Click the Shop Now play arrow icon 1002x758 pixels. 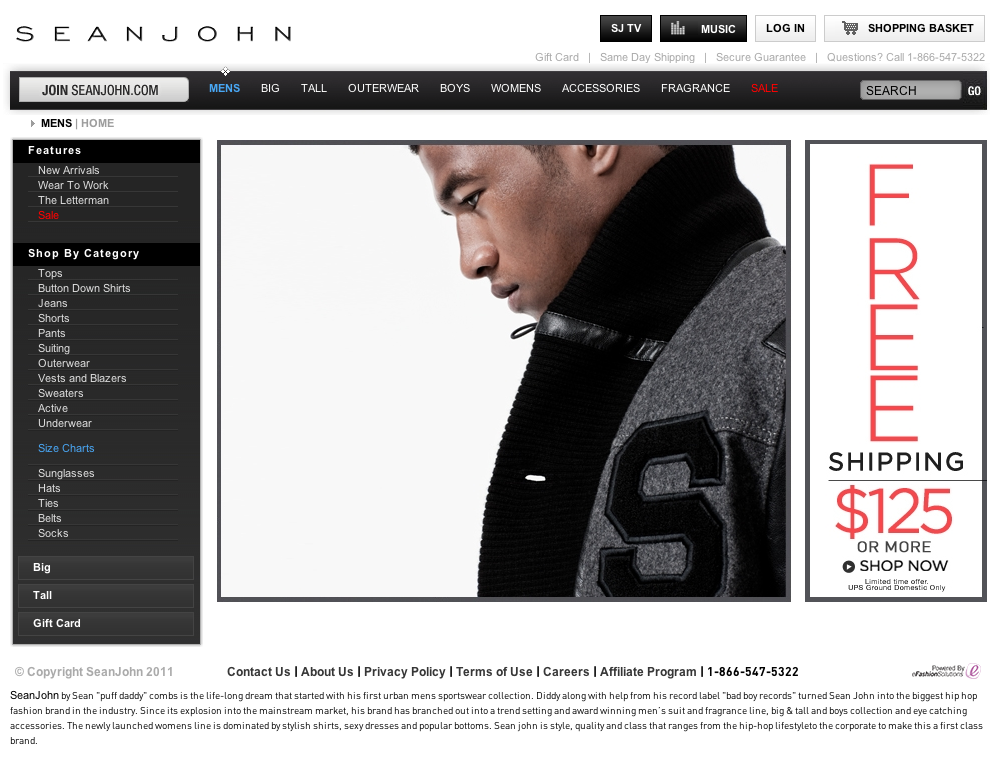(x=849, y=566)
